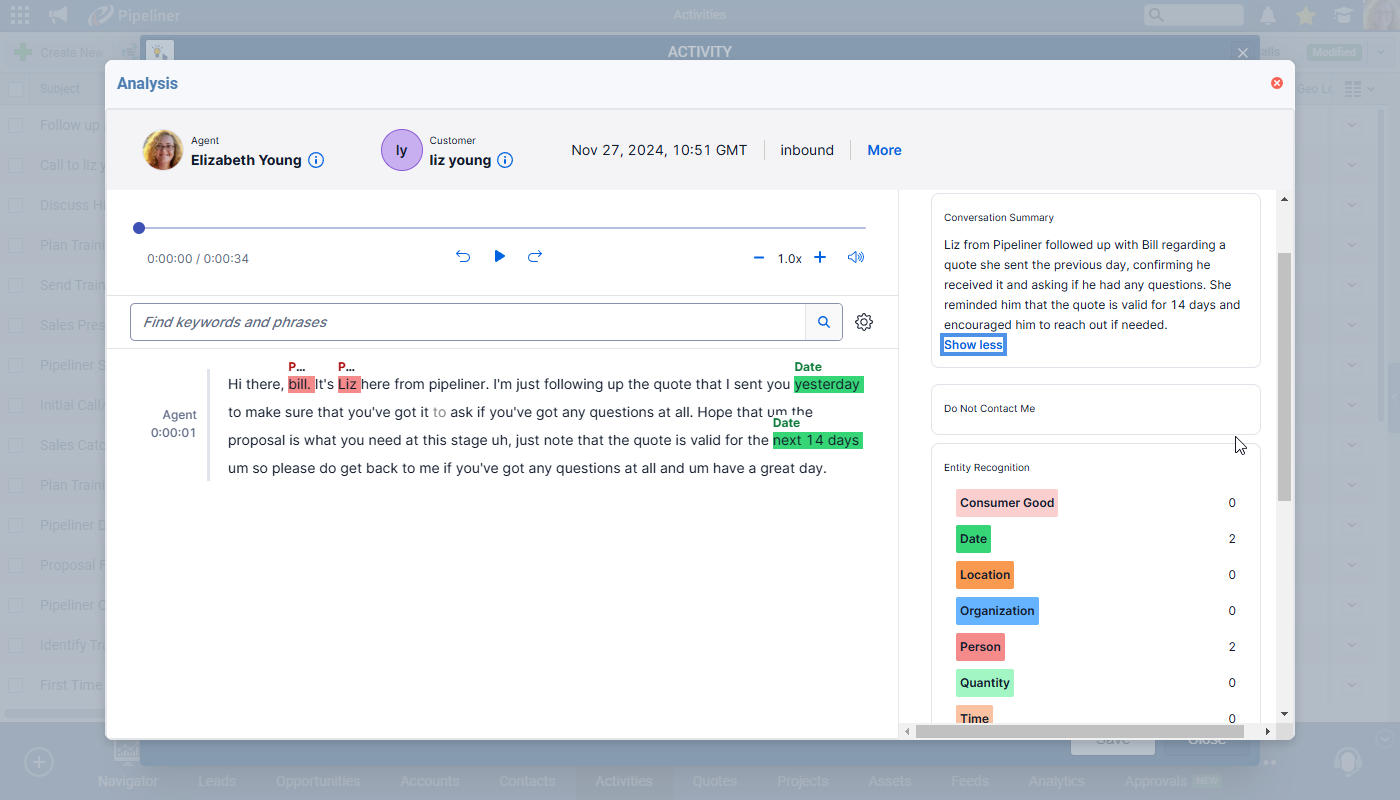Click the keyword search magnifier button

pos(824,322)
